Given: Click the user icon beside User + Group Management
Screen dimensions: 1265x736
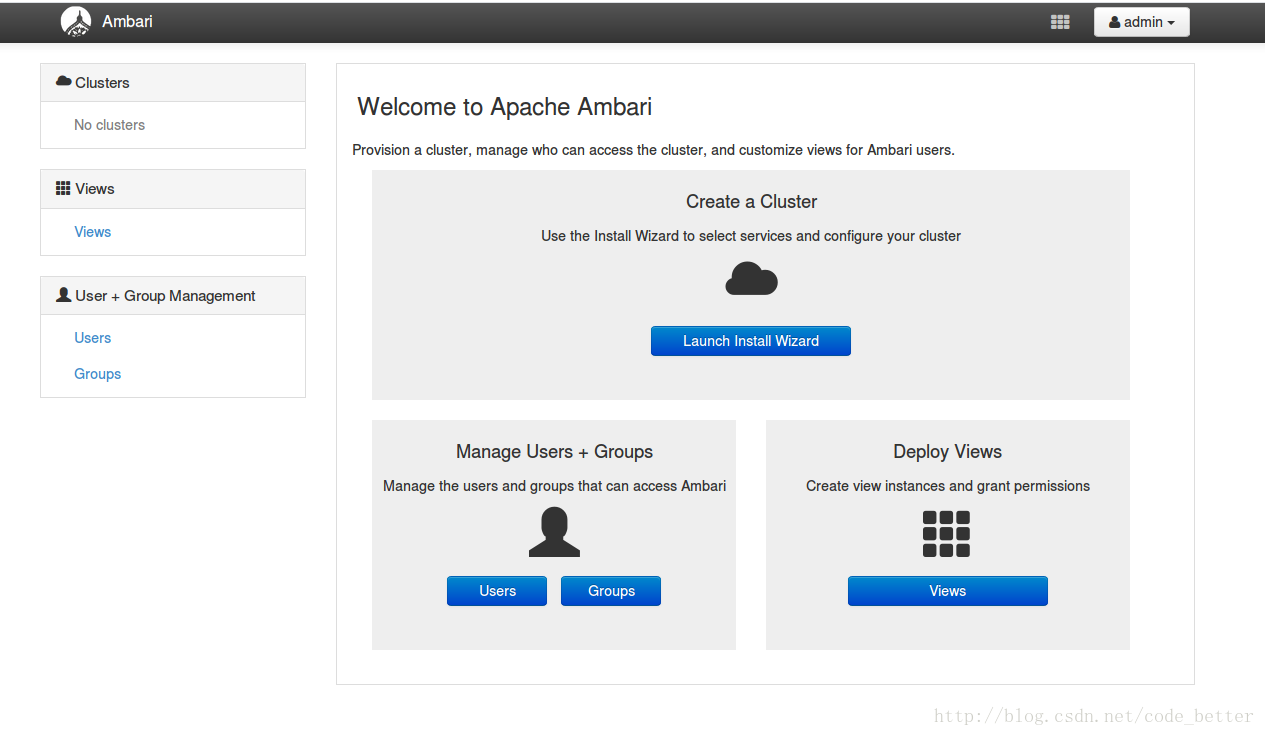Looking at the screenshot, I should (x=64, y=295).
